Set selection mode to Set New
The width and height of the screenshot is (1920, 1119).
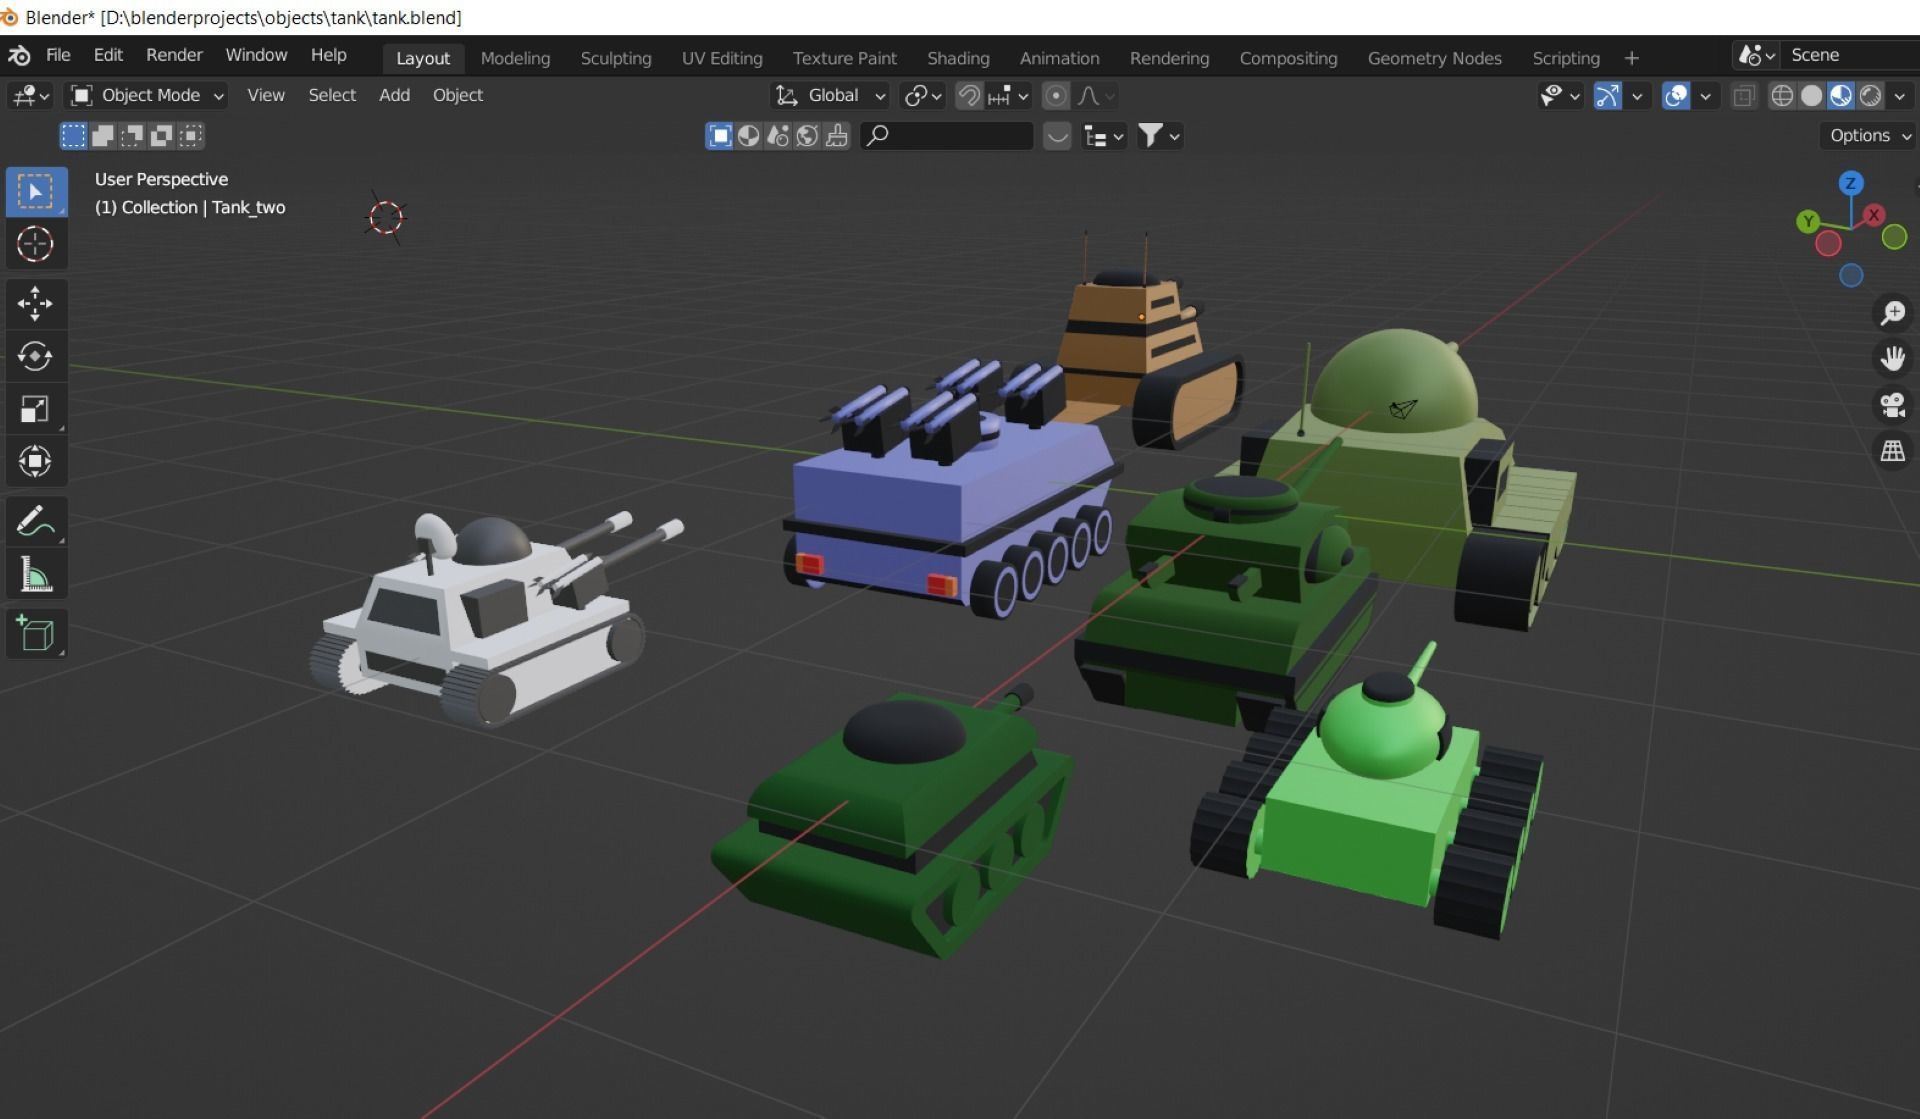coord(73,136)
